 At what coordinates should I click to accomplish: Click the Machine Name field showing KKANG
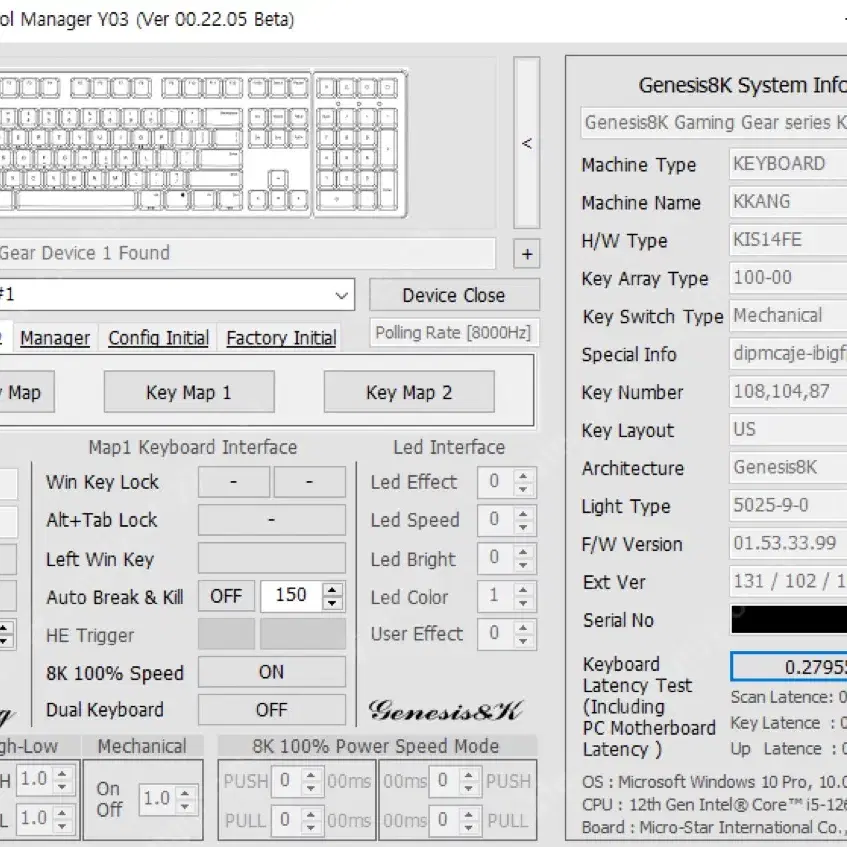[788, 202]
